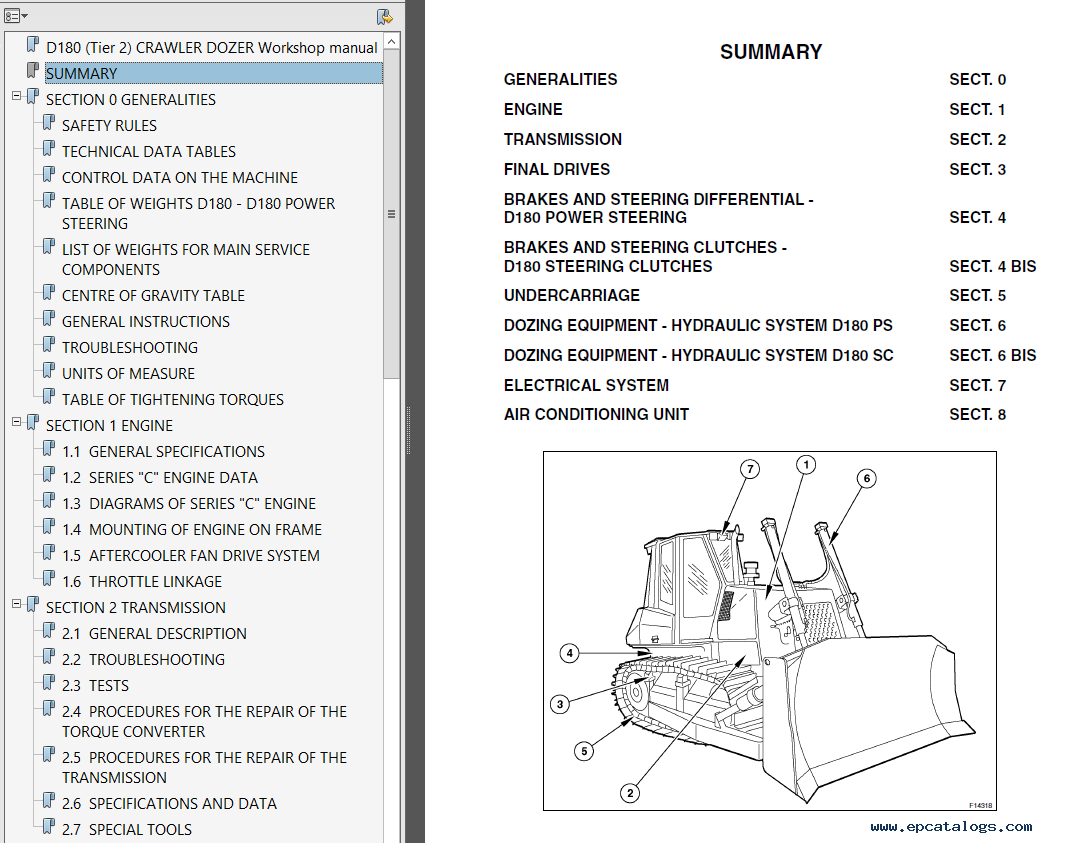
Task: Go to 2.3 TESTS bookmark
Action: (95, 686)
